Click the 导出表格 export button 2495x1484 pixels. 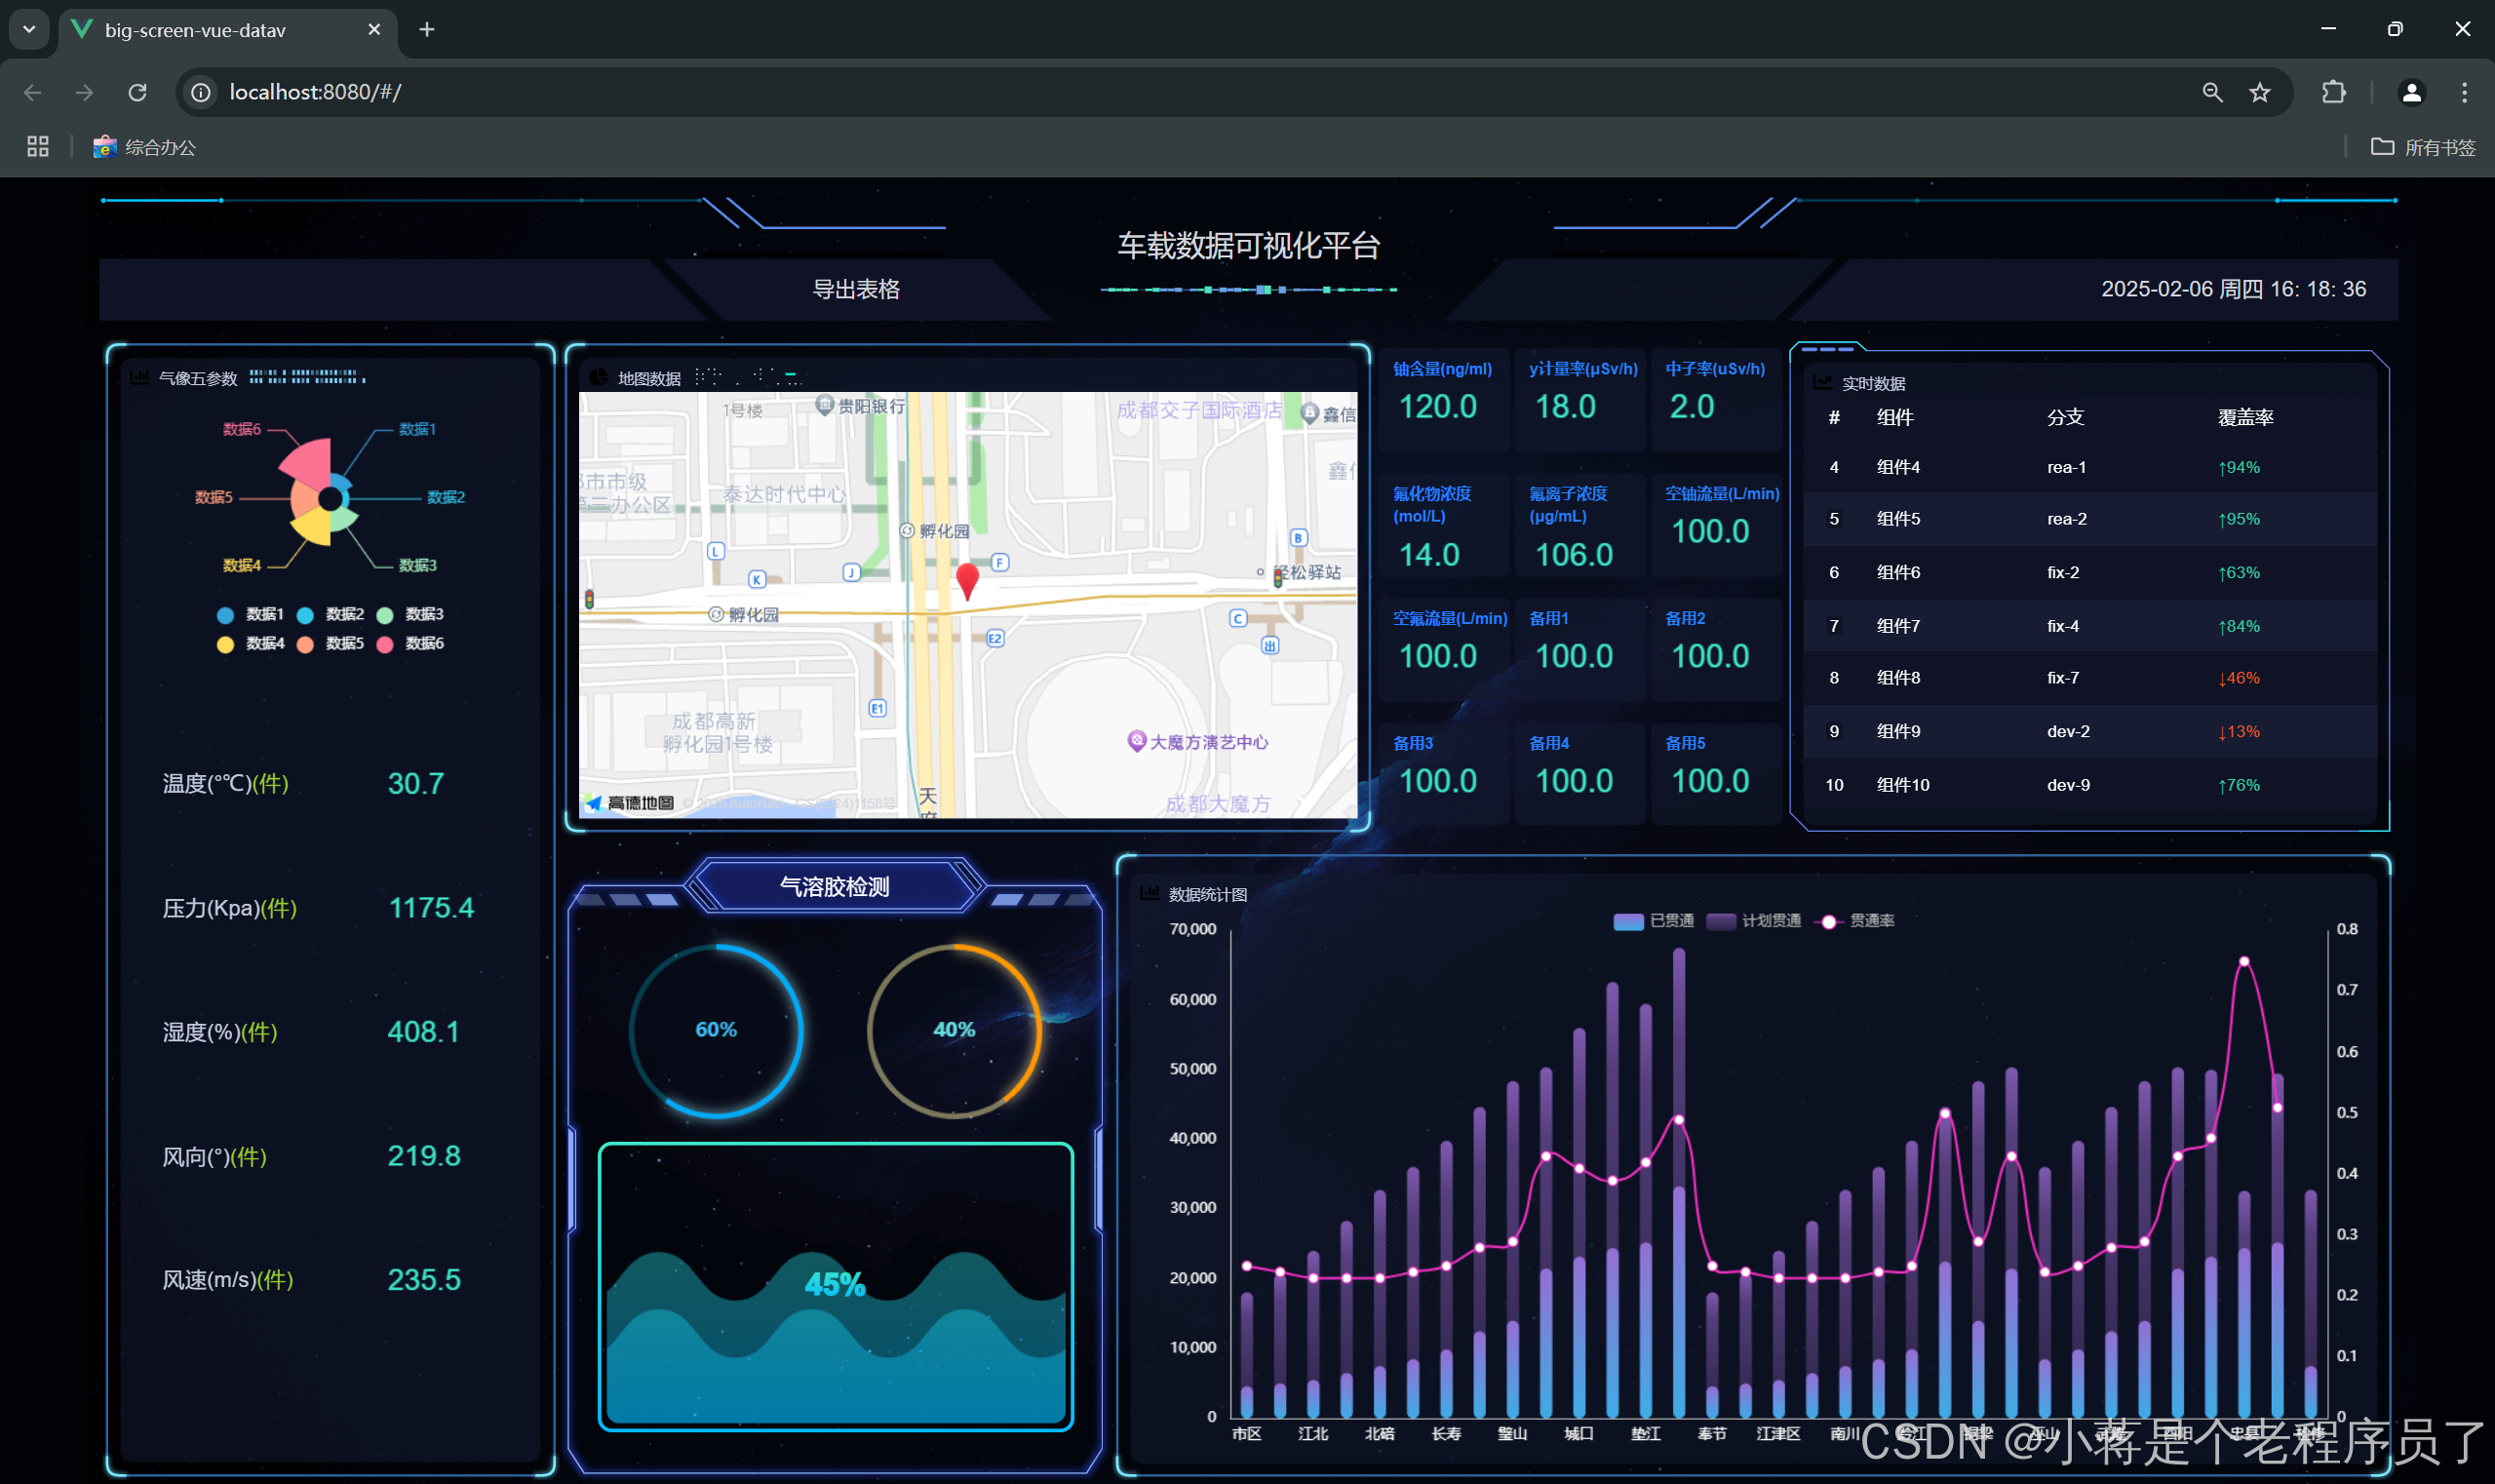[x=856, y=289]
